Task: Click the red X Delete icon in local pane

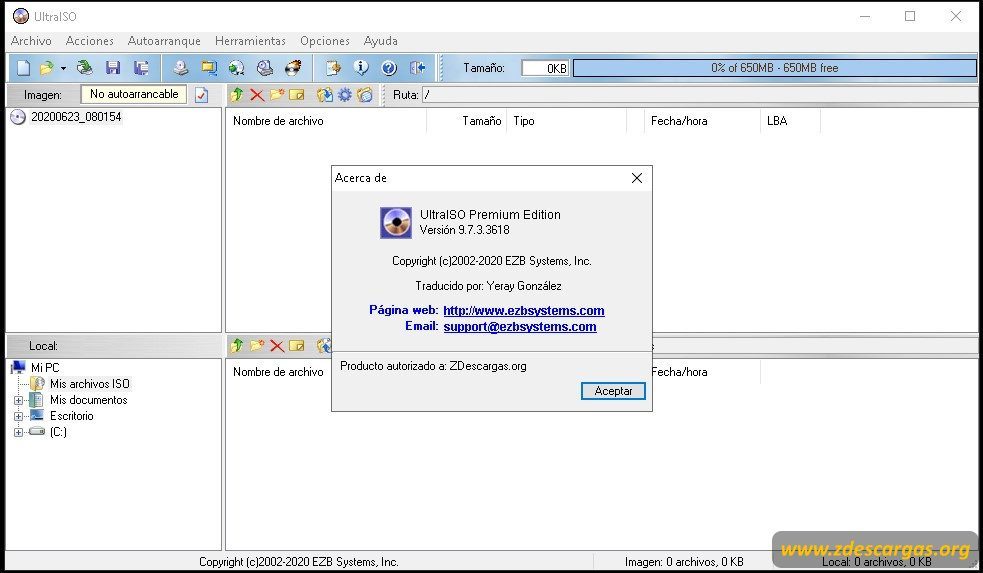Action: tap(276, 345)
